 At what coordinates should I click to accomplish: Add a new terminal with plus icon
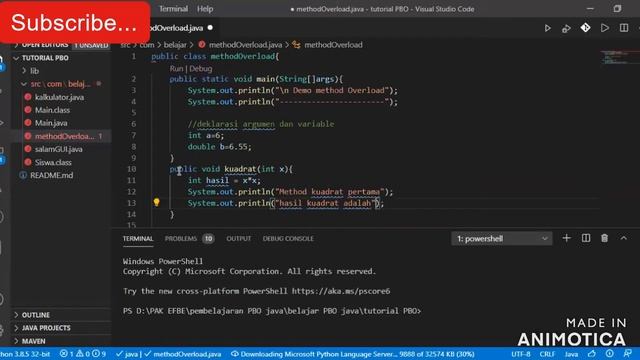point(566,238)
